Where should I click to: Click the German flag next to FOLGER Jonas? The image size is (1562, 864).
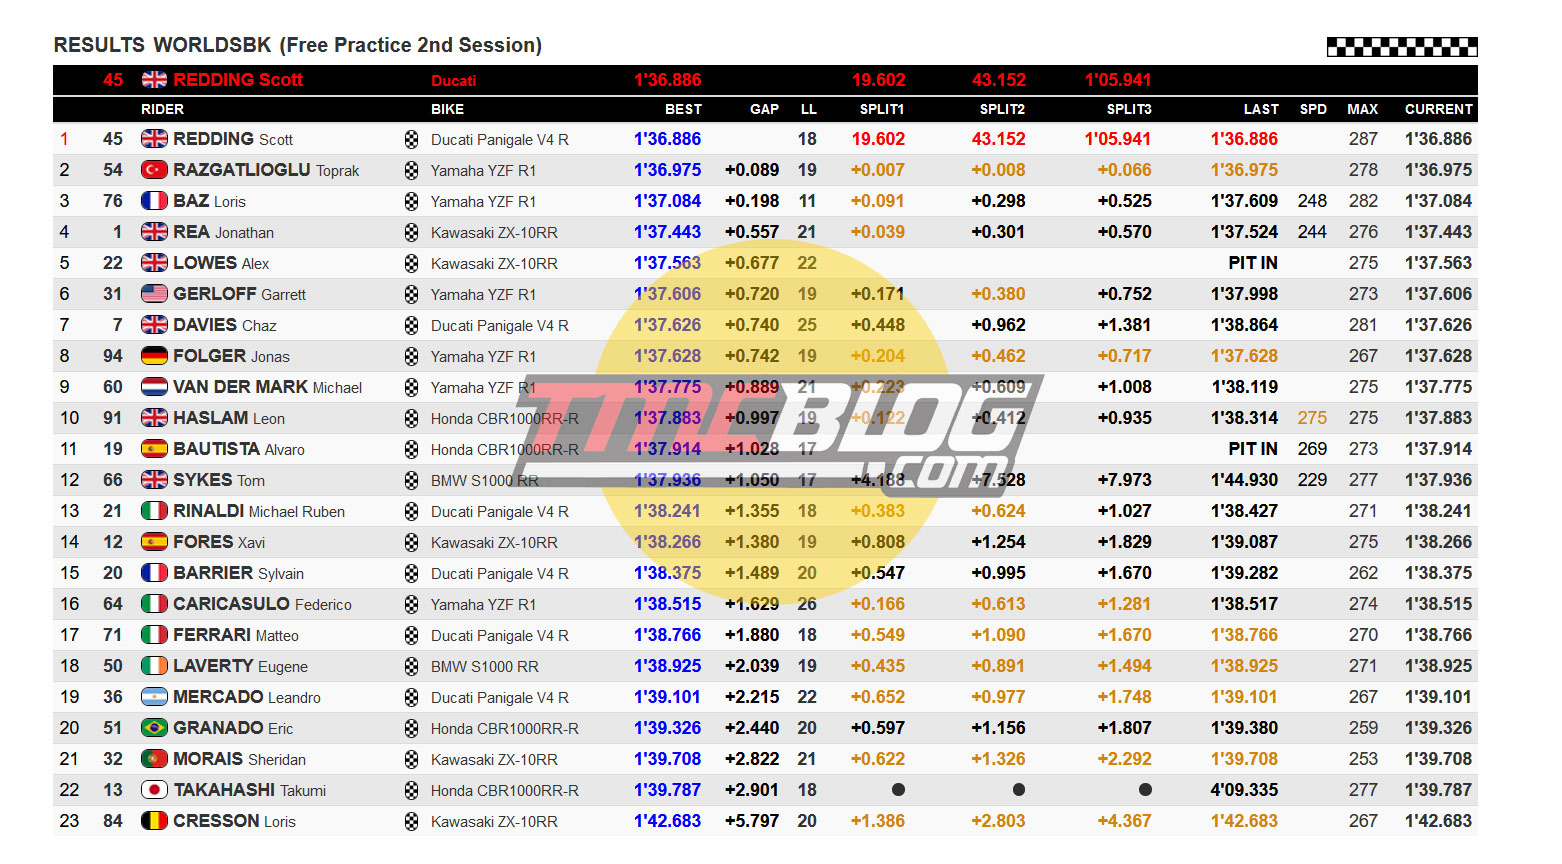(x=154, y=356)
